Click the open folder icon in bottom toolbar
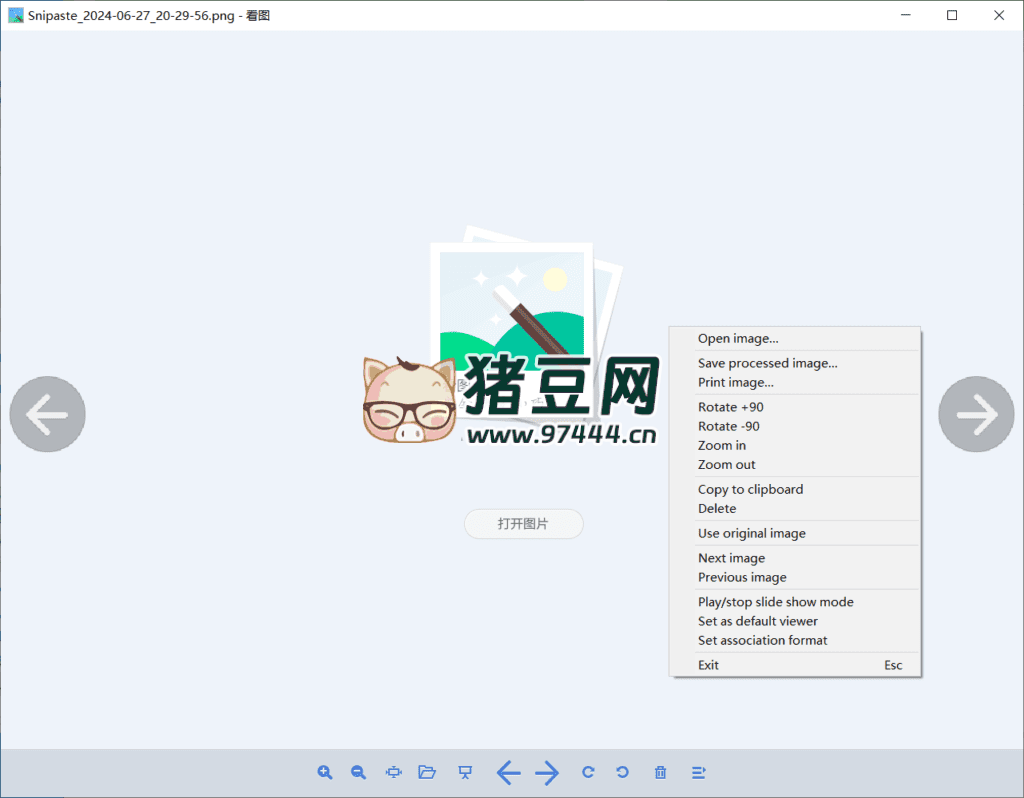Screen dimensions: 1024x798 (x=427, y=772)
